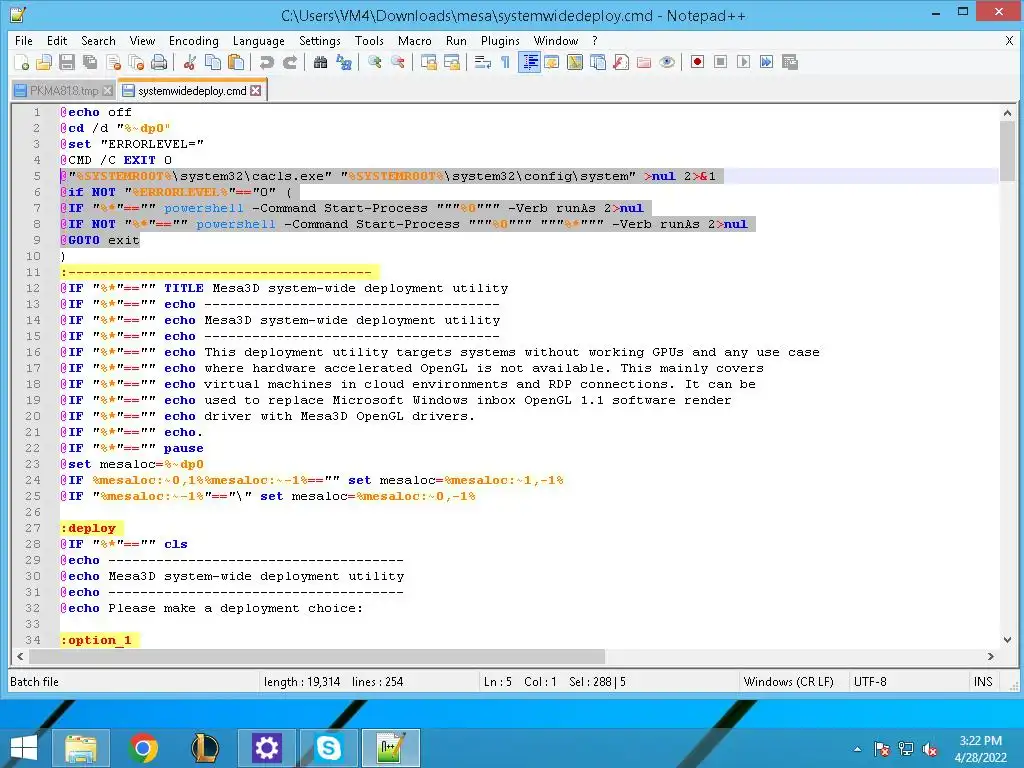This screenshot has height=768, width=1024.
Task: Open the Document List panel icon
Action: tap(598, 62)
